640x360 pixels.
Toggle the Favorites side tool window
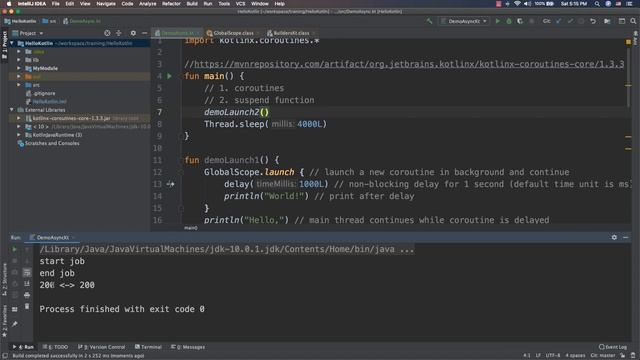coord(4,321)
